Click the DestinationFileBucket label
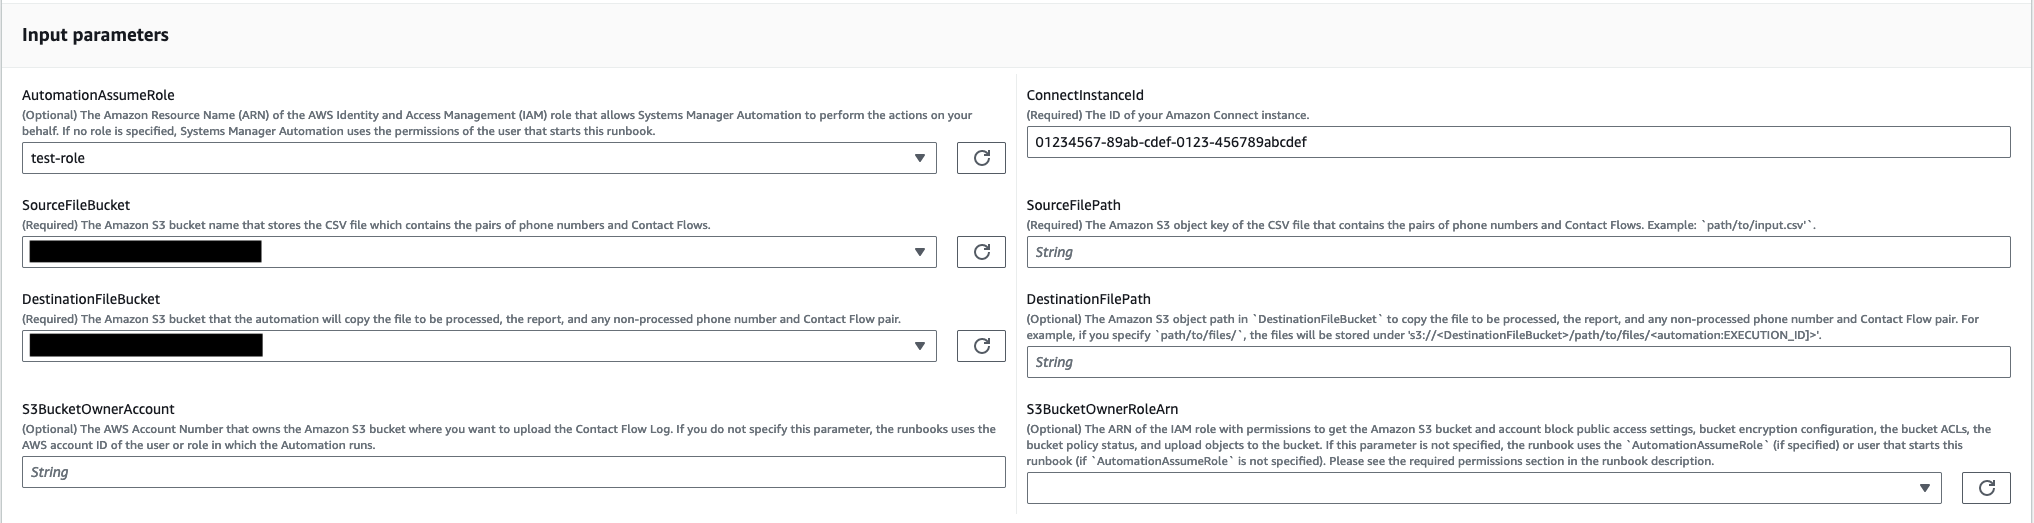The height and width of the screenshot is (523, 2034). [91, 299]
